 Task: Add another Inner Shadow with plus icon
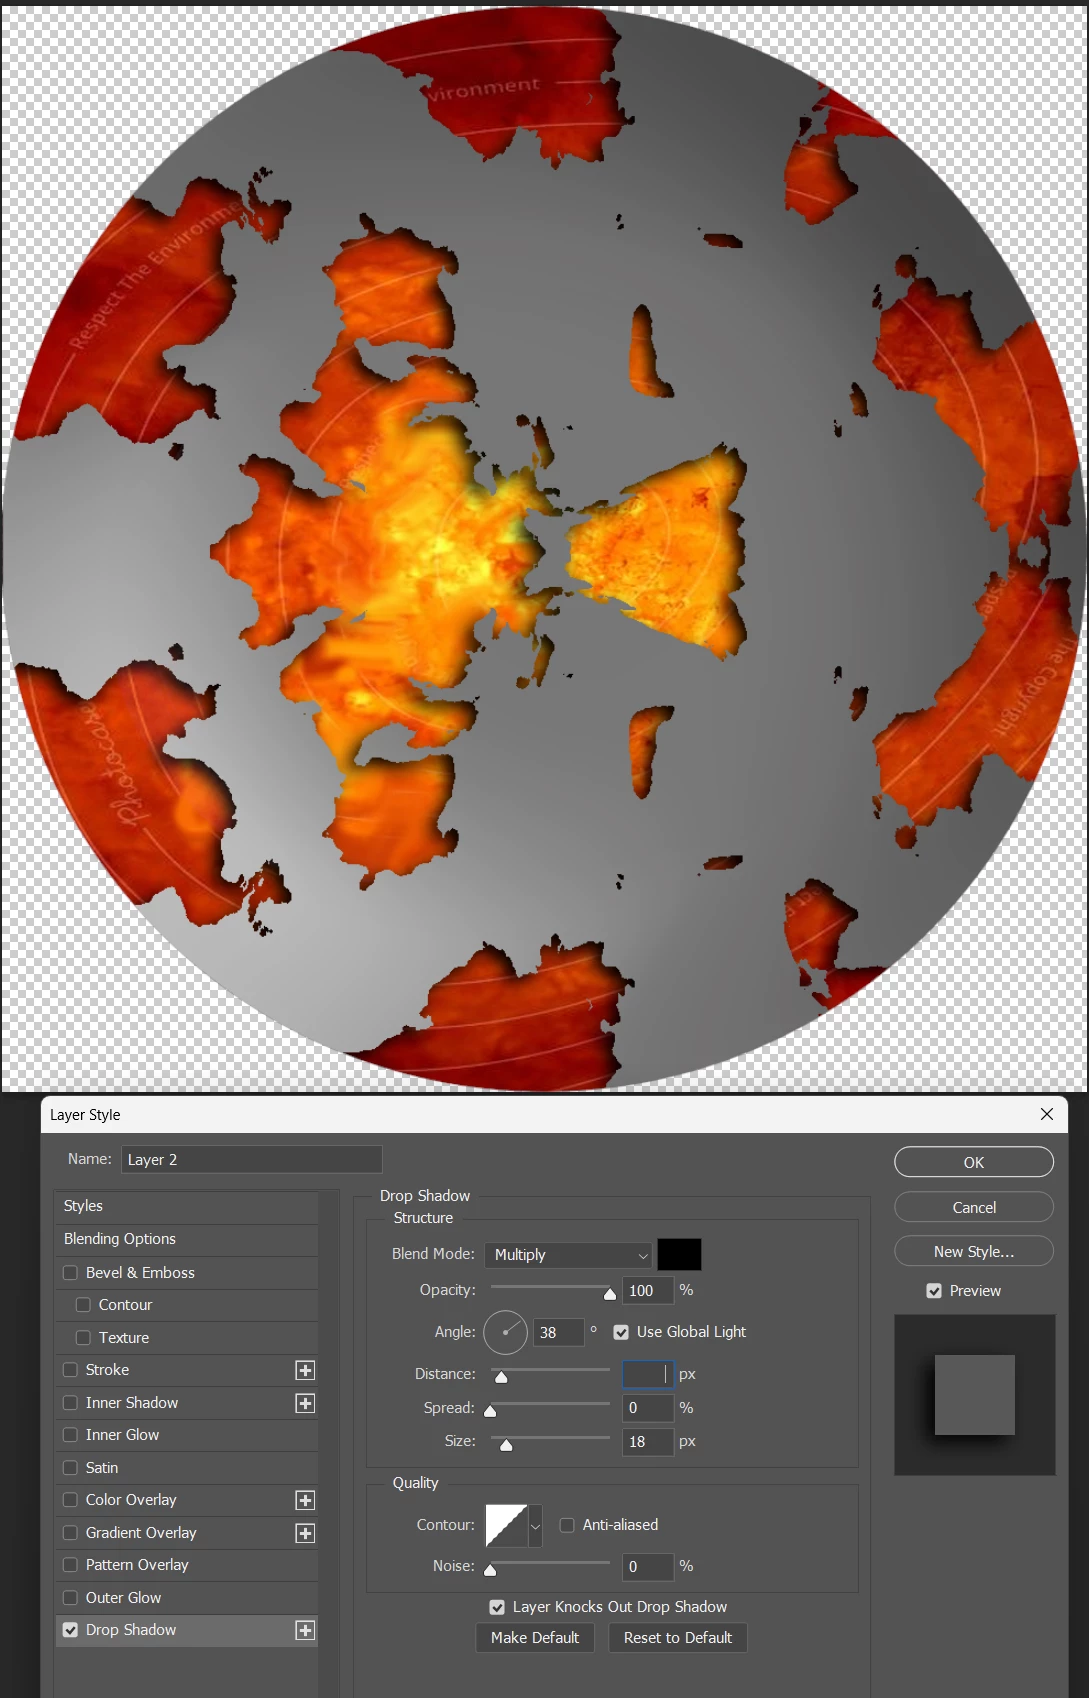coord(305,1403)
